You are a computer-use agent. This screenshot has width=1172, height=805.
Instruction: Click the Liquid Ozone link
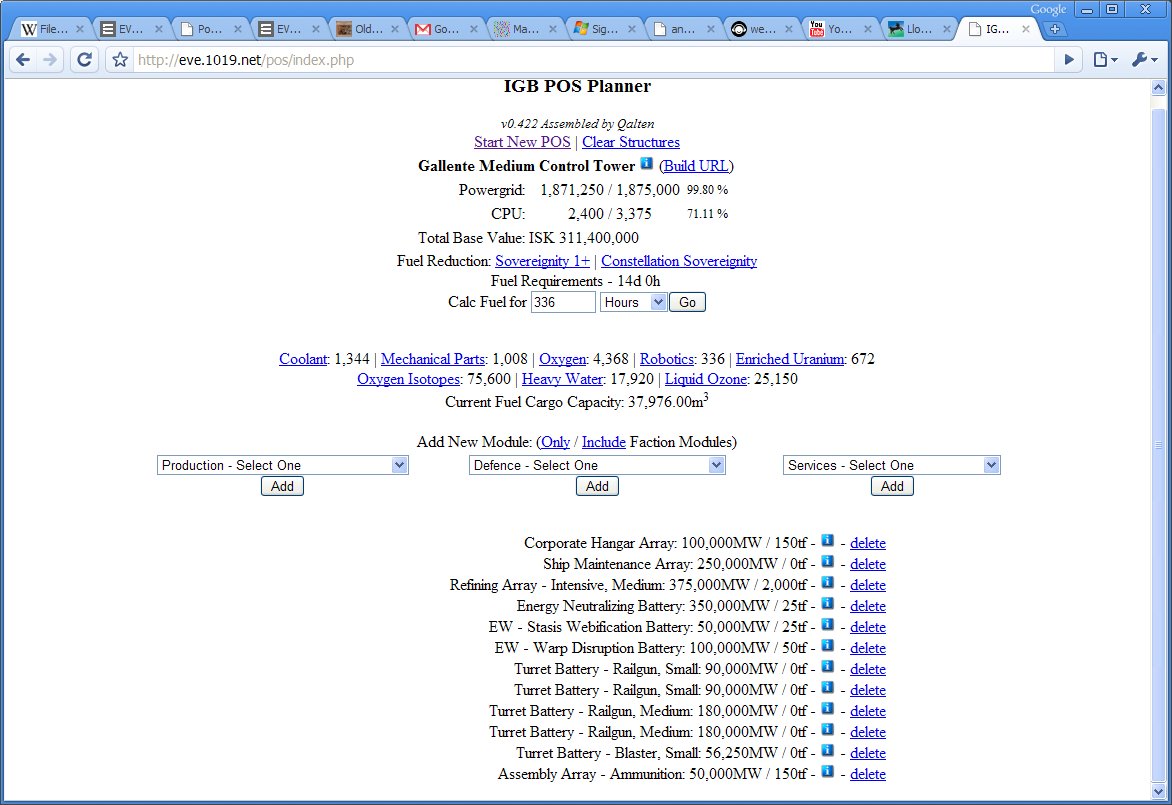[706, 379]
